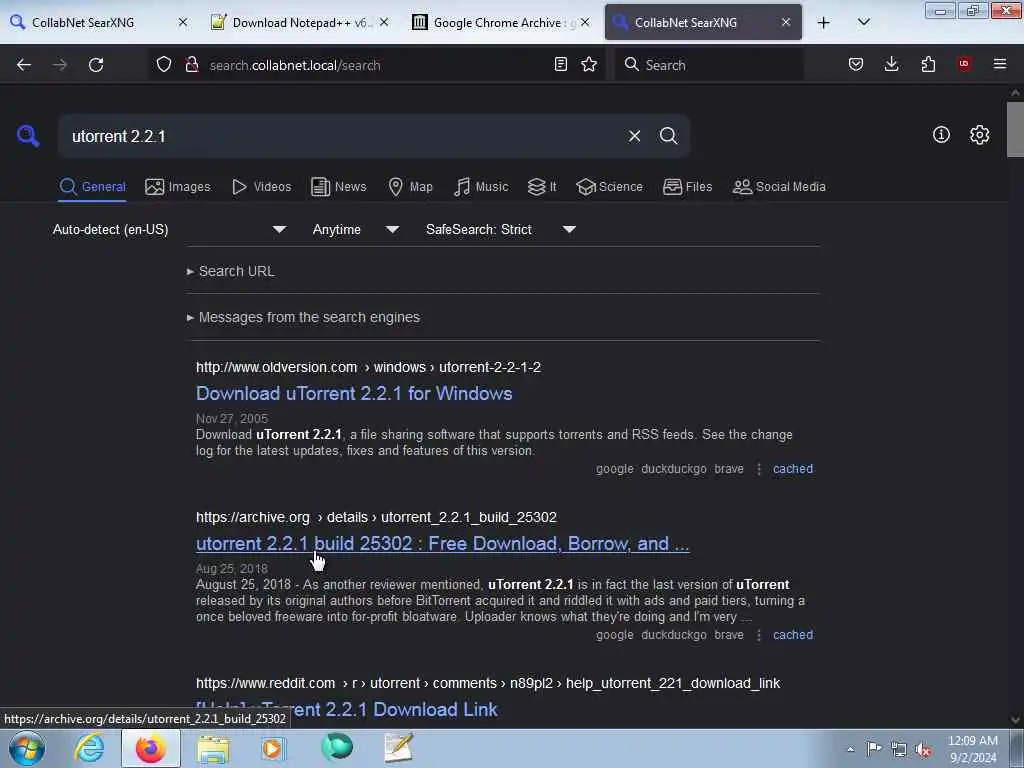
Task: List all tabs dropdown arrow
Action: tap(863, 22)
